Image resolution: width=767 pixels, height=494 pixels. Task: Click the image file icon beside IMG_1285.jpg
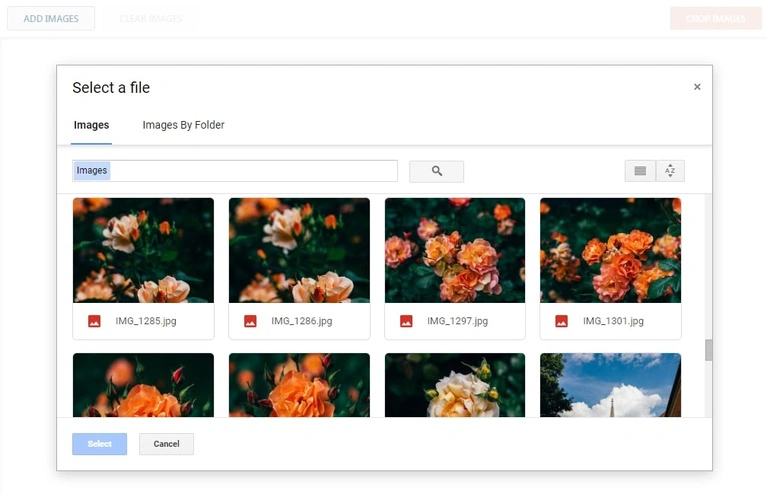tap(94, 321)
